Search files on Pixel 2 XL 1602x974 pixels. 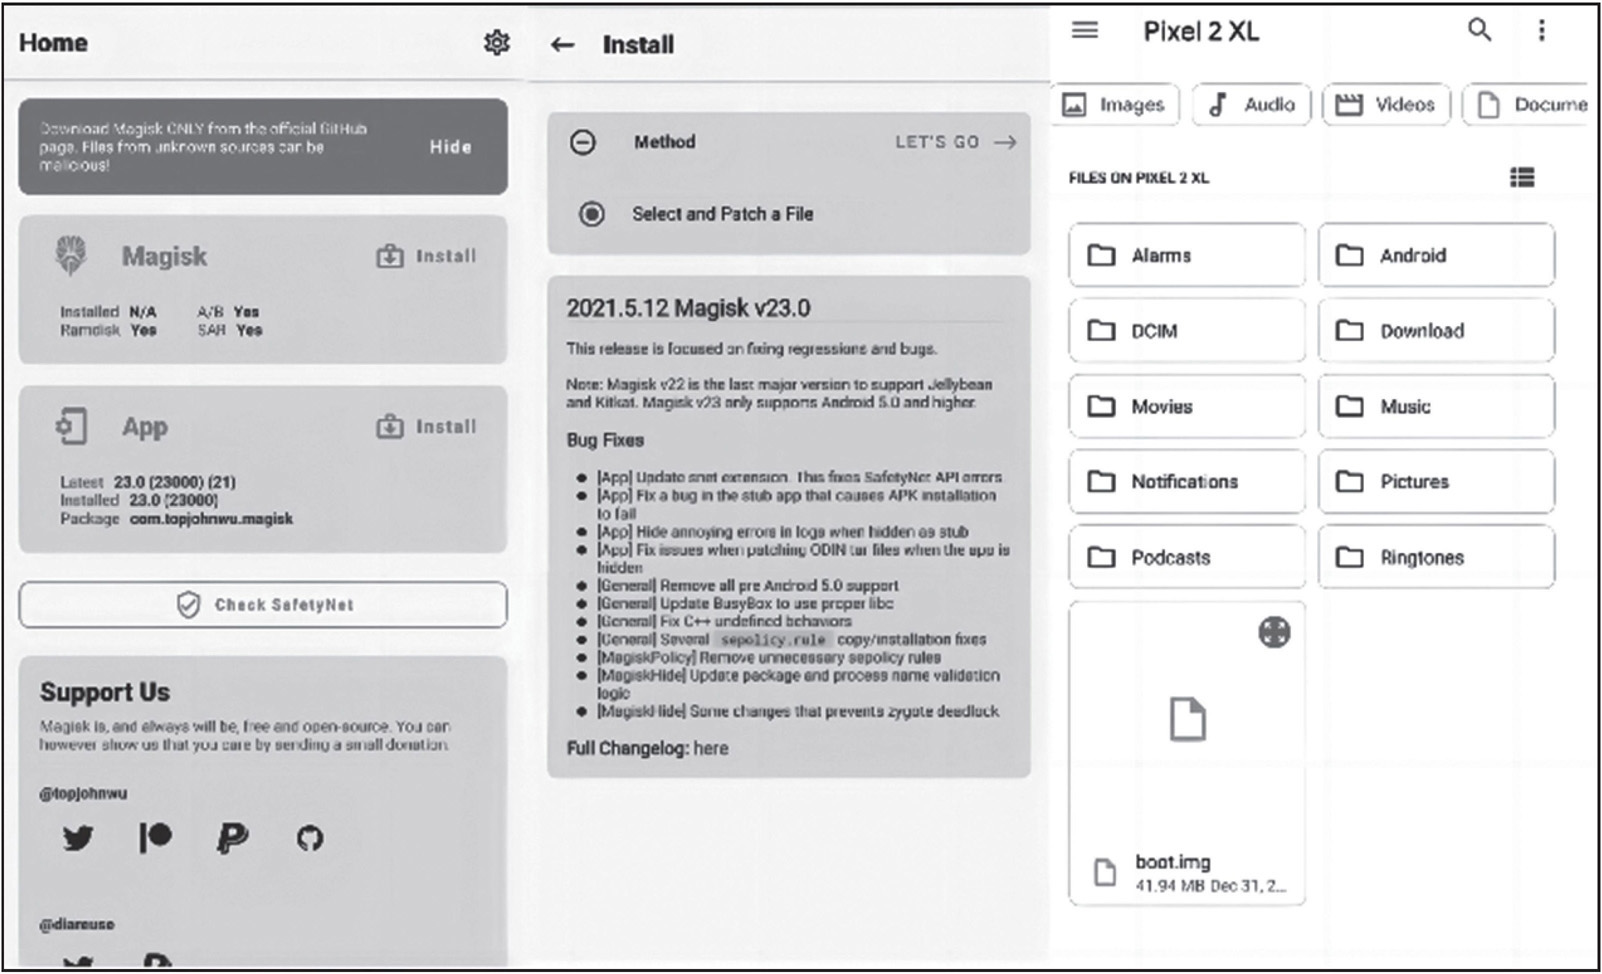click(1479, 30)
